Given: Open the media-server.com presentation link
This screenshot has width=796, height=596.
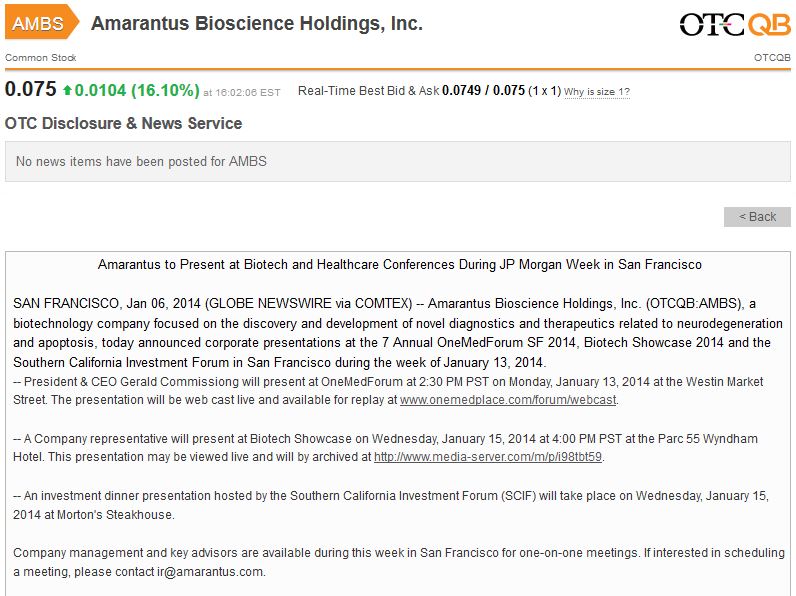Looking at the screenshot, I should click(488, 457).
